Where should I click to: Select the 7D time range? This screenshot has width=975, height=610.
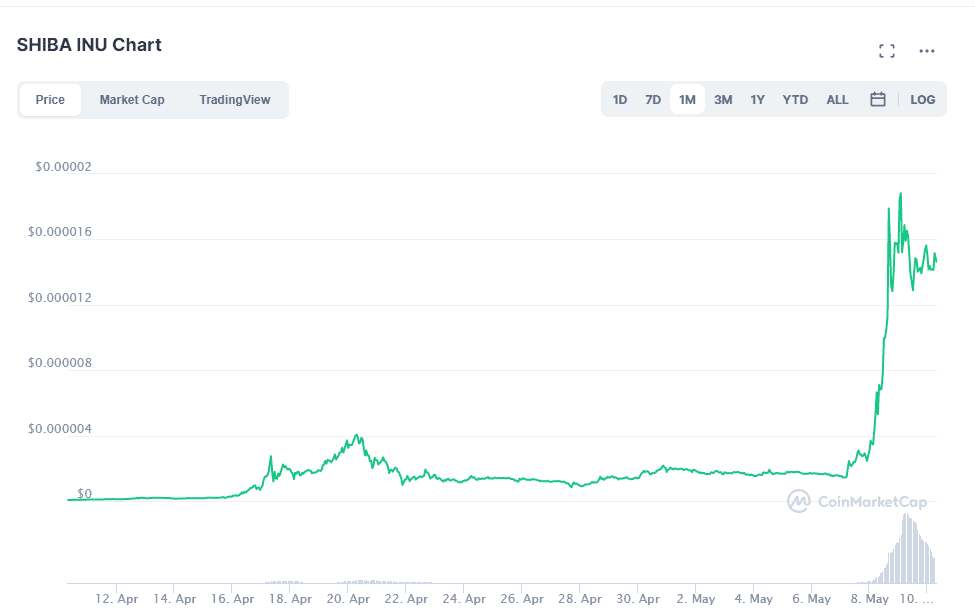(x=653, y=99)
